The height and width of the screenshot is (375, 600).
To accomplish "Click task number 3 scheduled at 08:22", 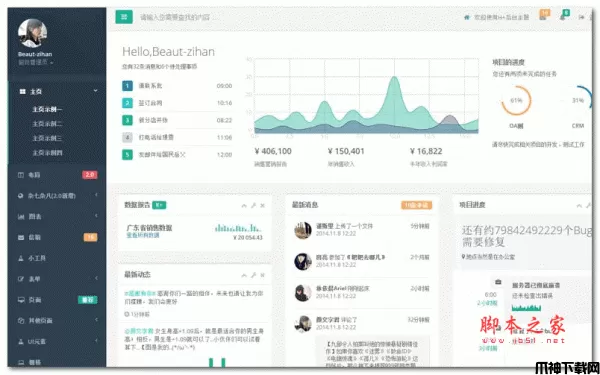I will (x=177, y=120).
